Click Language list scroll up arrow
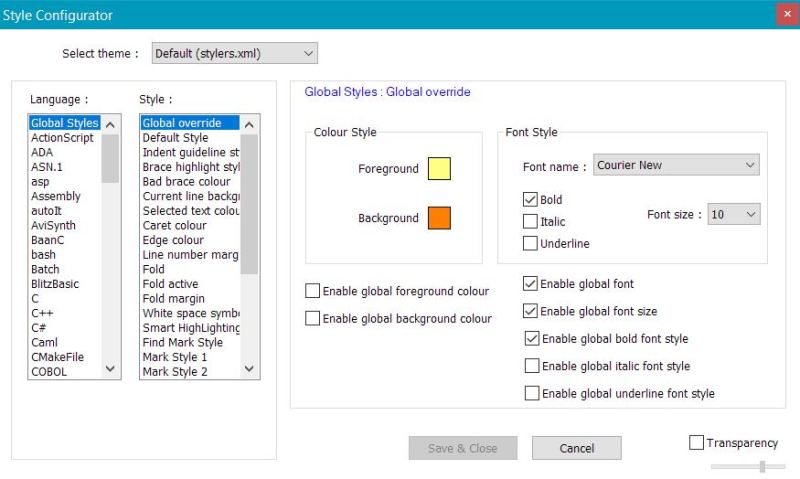The height and width of the screenshot is (479, 800). [110, 124]
